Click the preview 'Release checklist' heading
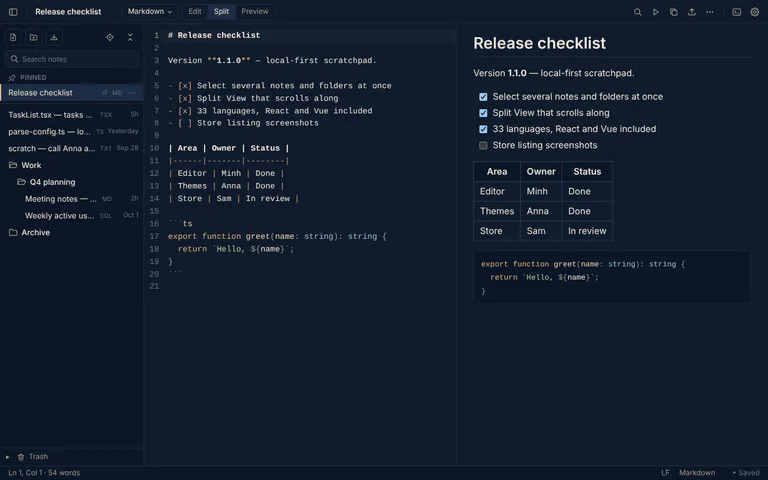Image resolution: width=768 pixels, height=480 pixels. point(539,43)
